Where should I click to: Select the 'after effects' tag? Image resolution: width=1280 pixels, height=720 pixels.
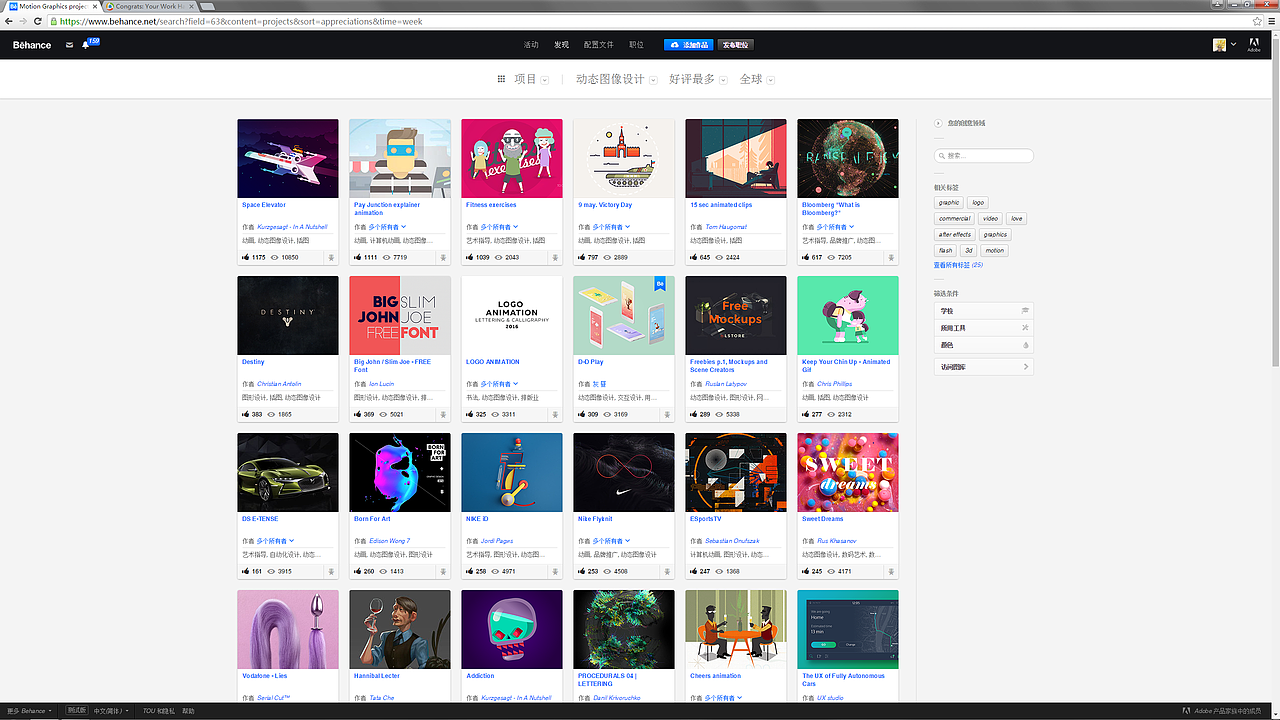click(x=955, y=235)
